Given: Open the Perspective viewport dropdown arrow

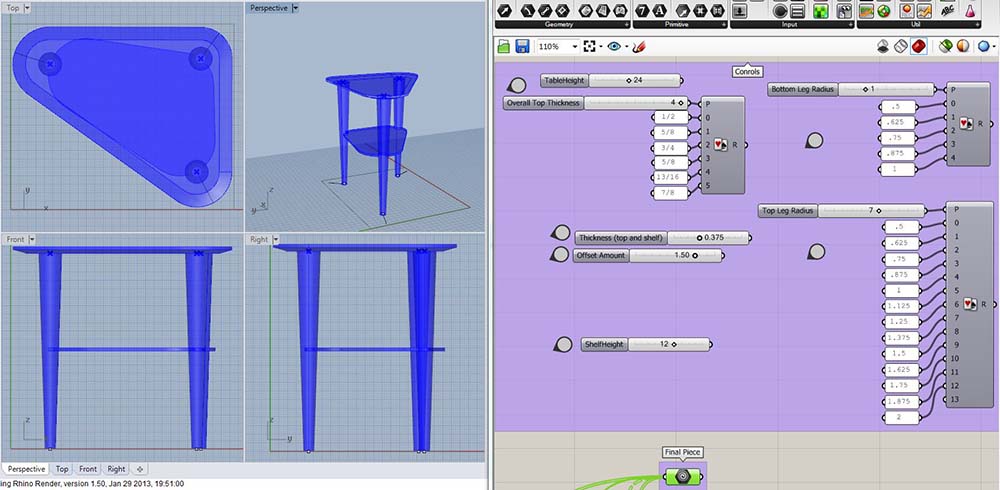Looking at the screenshot, I should click(295, 8).
